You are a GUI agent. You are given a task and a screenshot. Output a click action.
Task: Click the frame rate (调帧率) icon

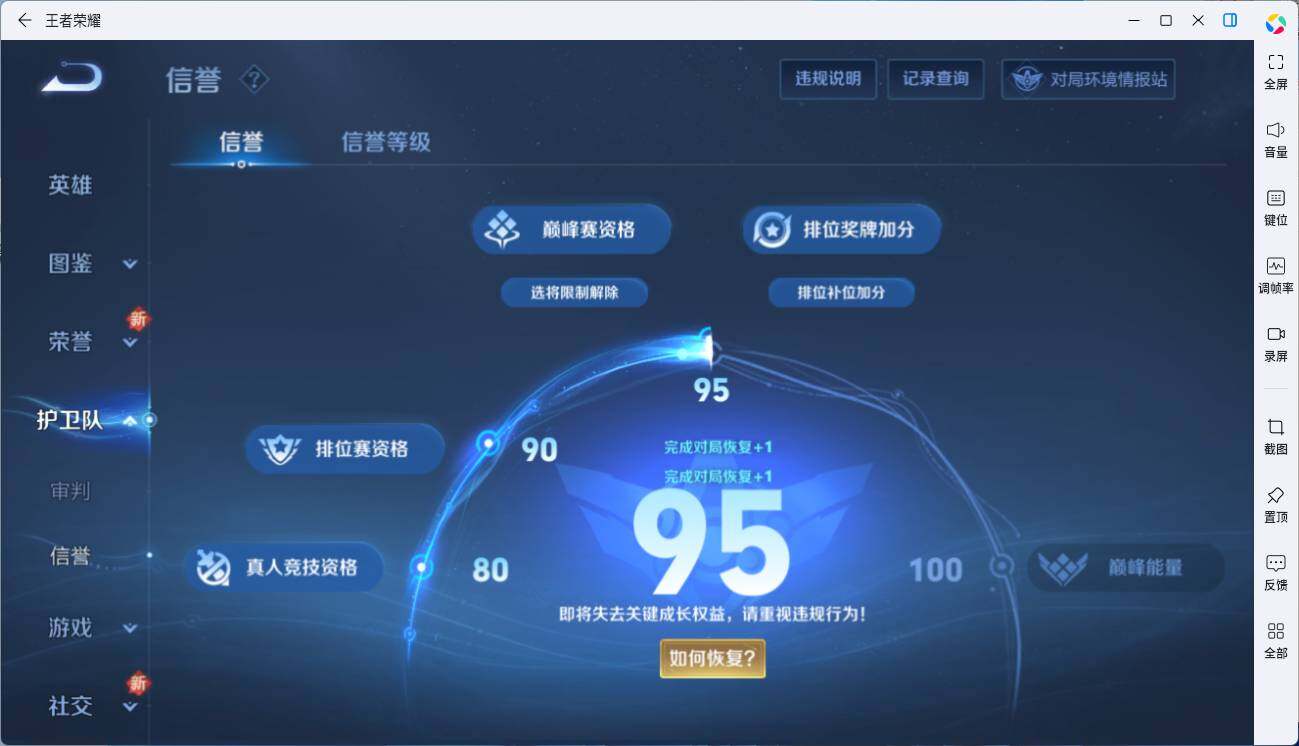coord(1275,266)
